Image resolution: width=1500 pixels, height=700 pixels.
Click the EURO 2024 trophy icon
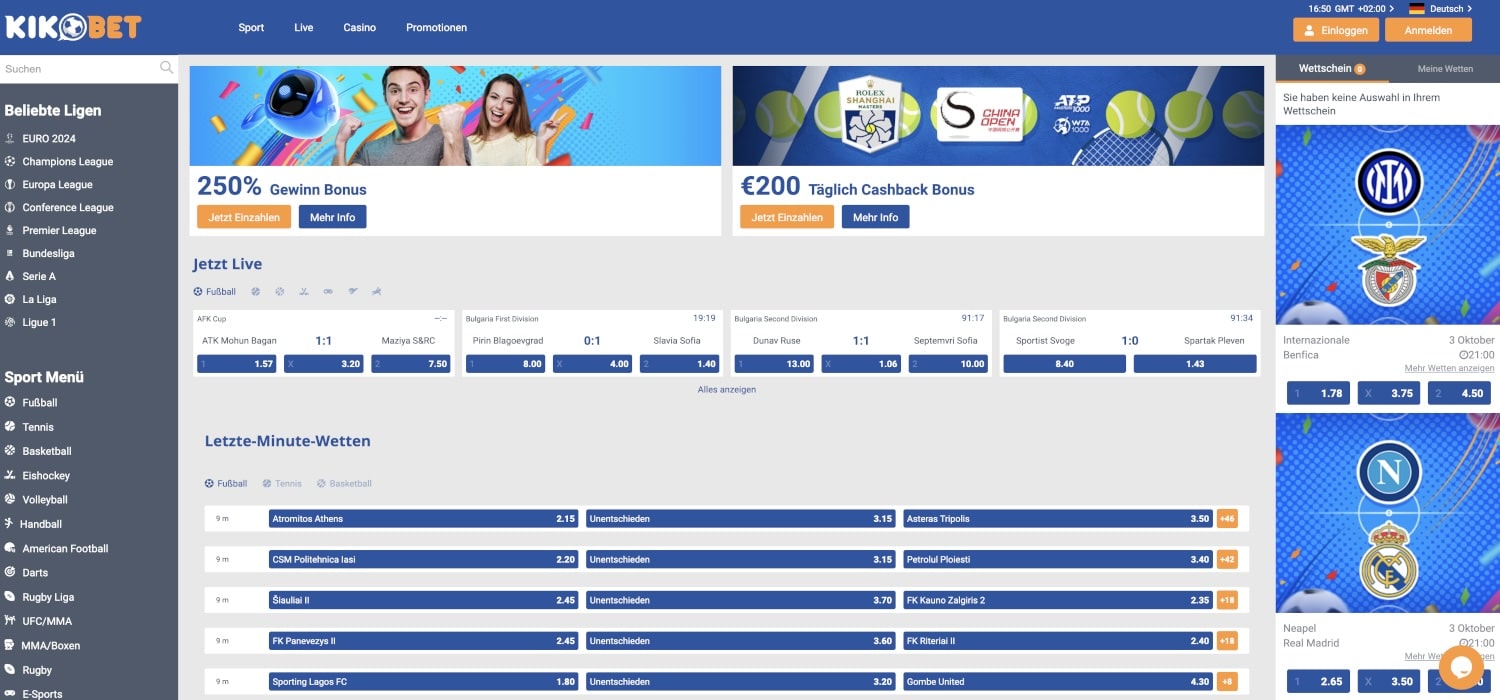10,138
